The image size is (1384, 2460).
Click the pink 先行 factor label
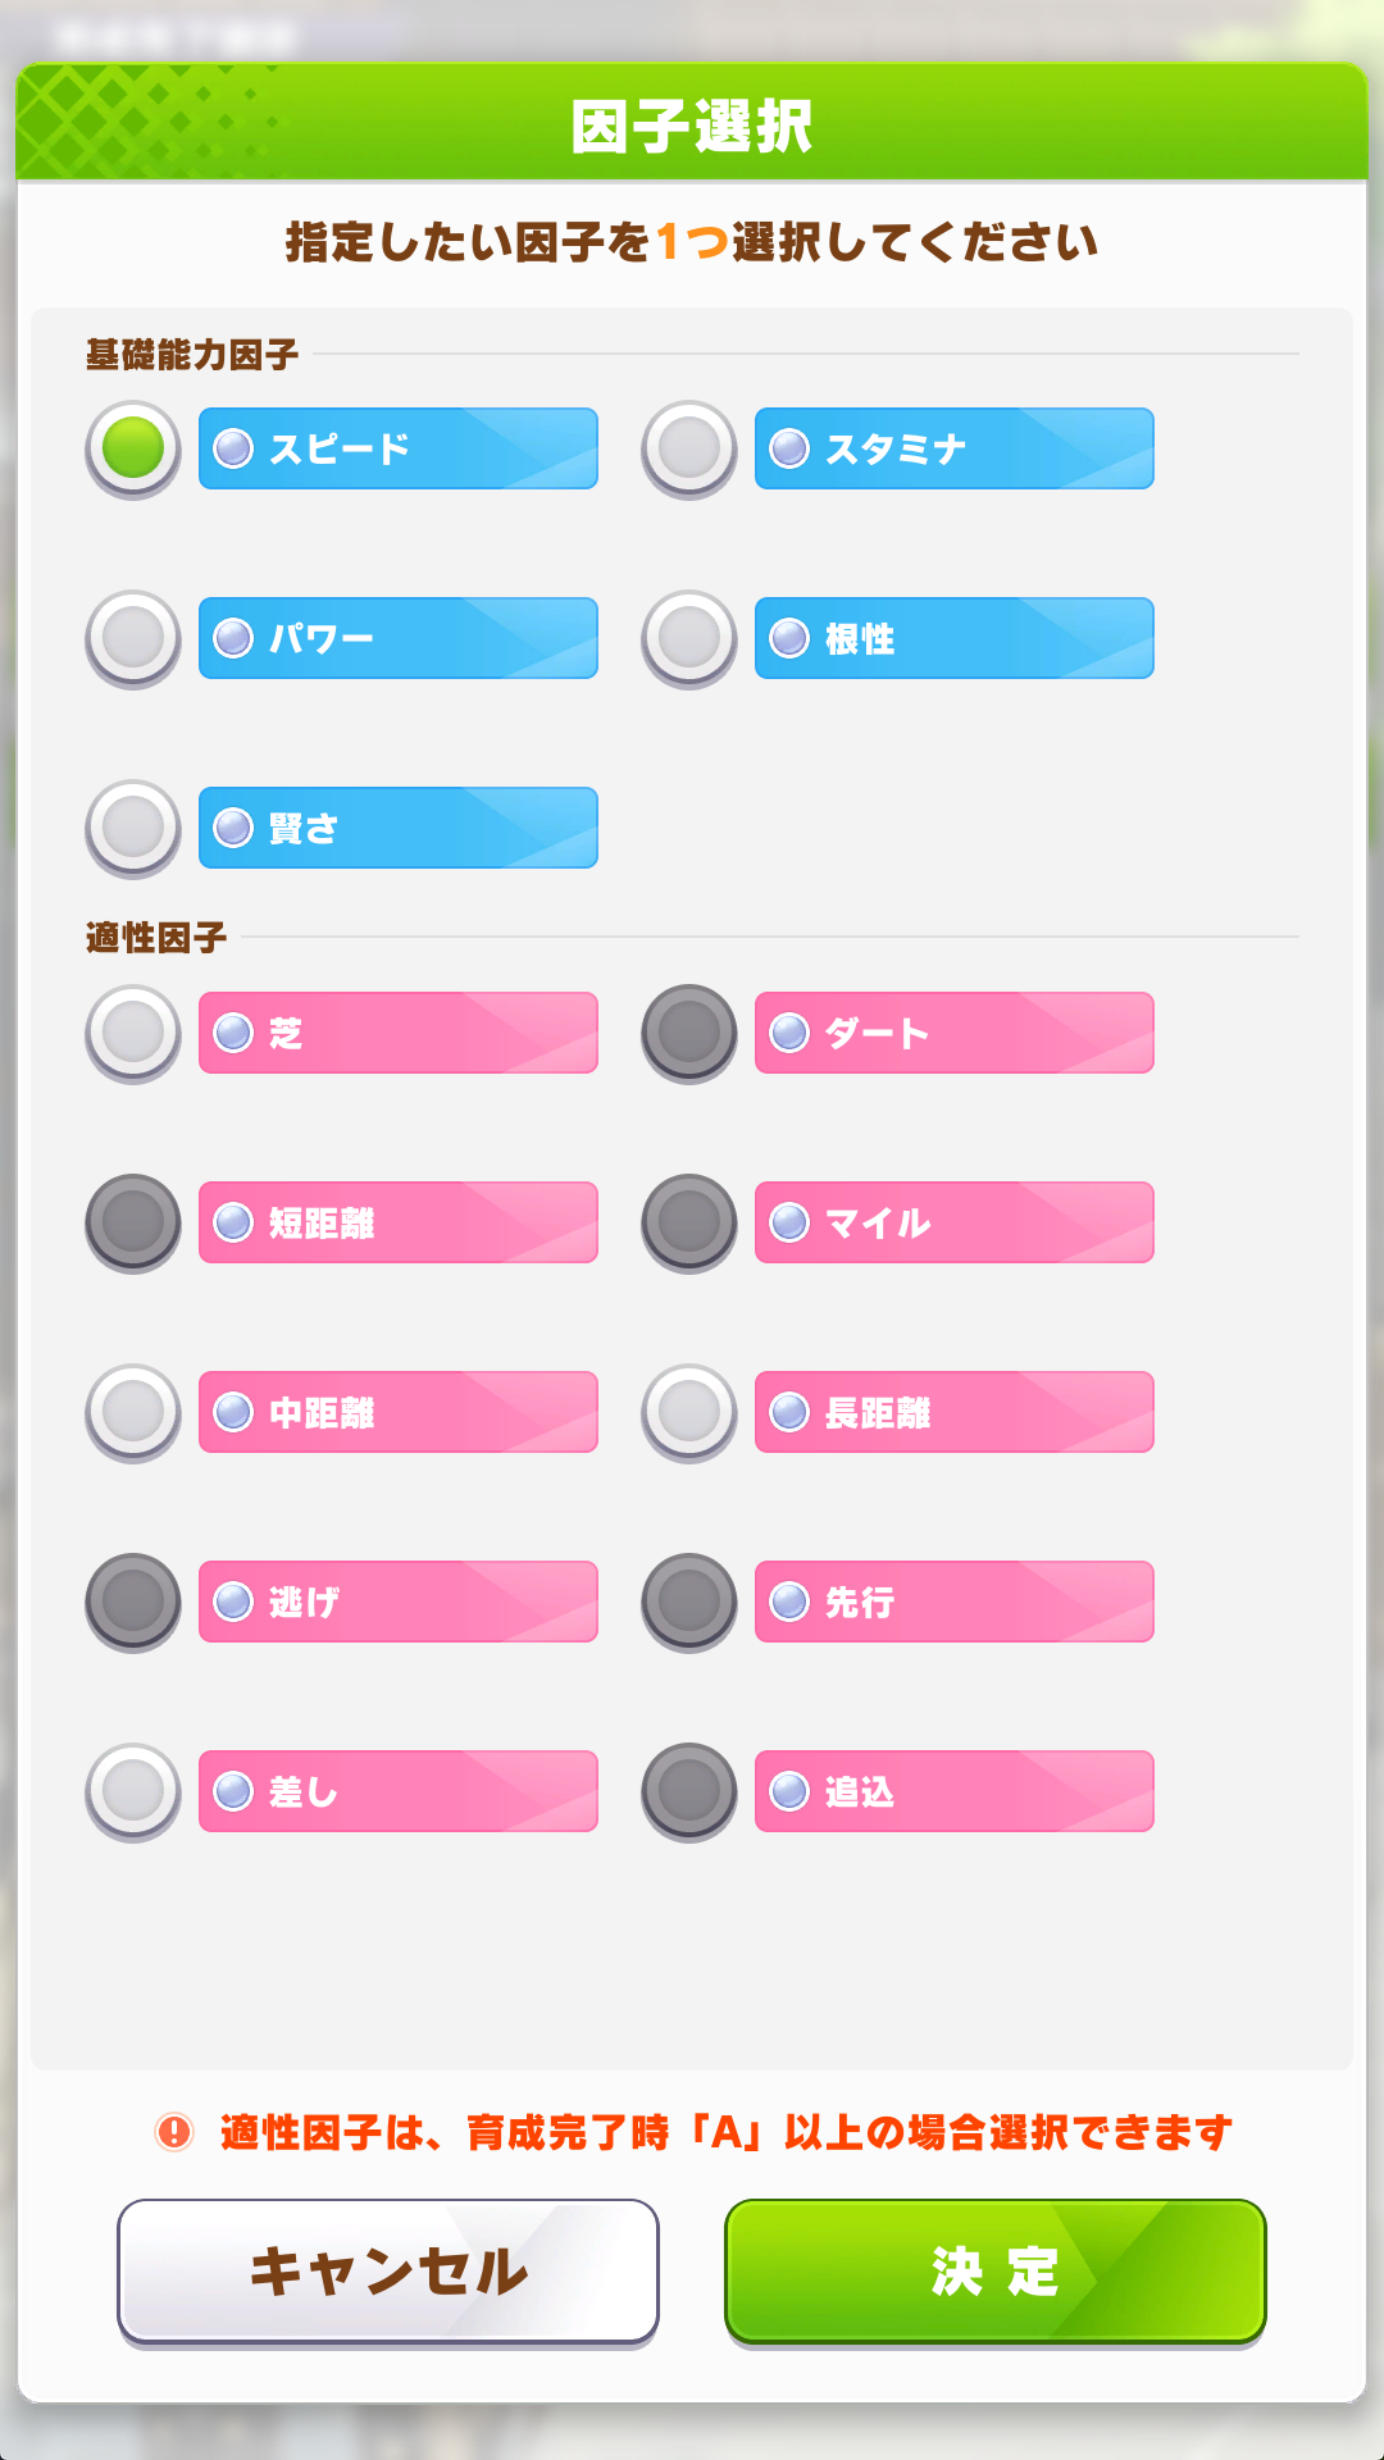[954, 1601]
